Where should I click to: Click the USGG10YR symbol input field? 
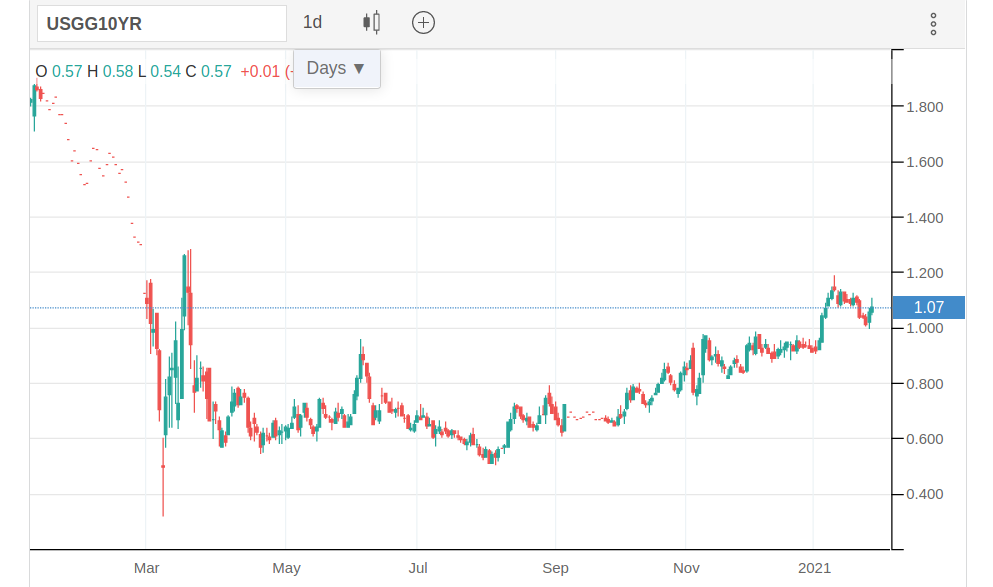pyautogui.click(x=162, y=24)
